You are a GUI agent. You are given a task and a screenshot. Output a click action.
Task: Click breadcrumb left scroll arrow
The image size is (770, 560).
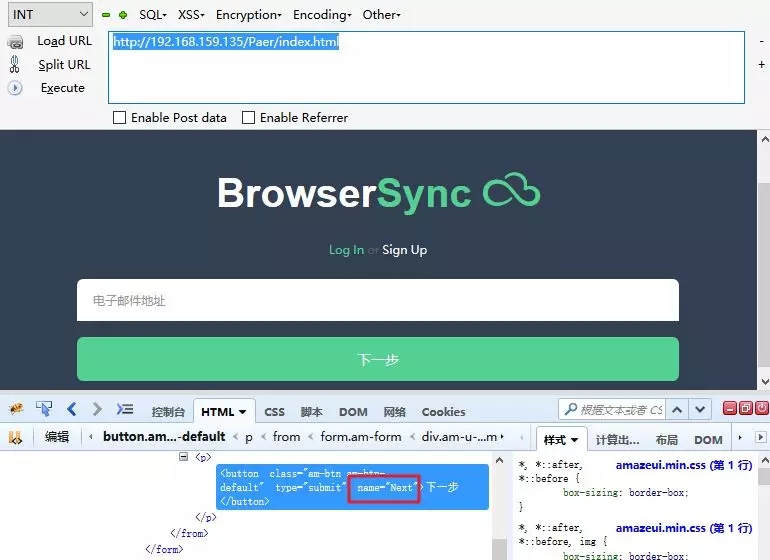(91, 437)
